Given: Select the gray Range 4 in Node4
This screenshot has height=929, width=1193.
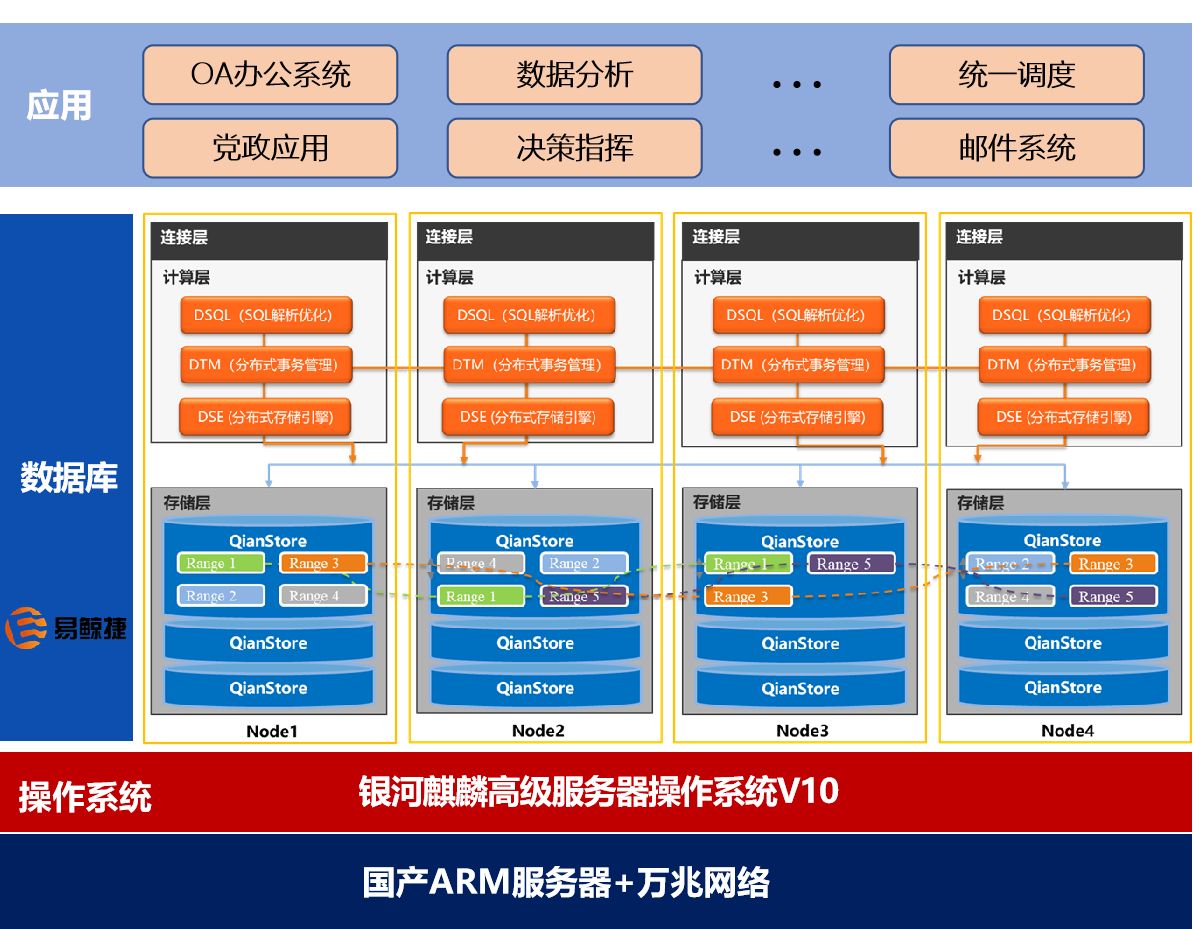Looking at the screenshot, I should pyautogui.click(x=1010, y=597).
